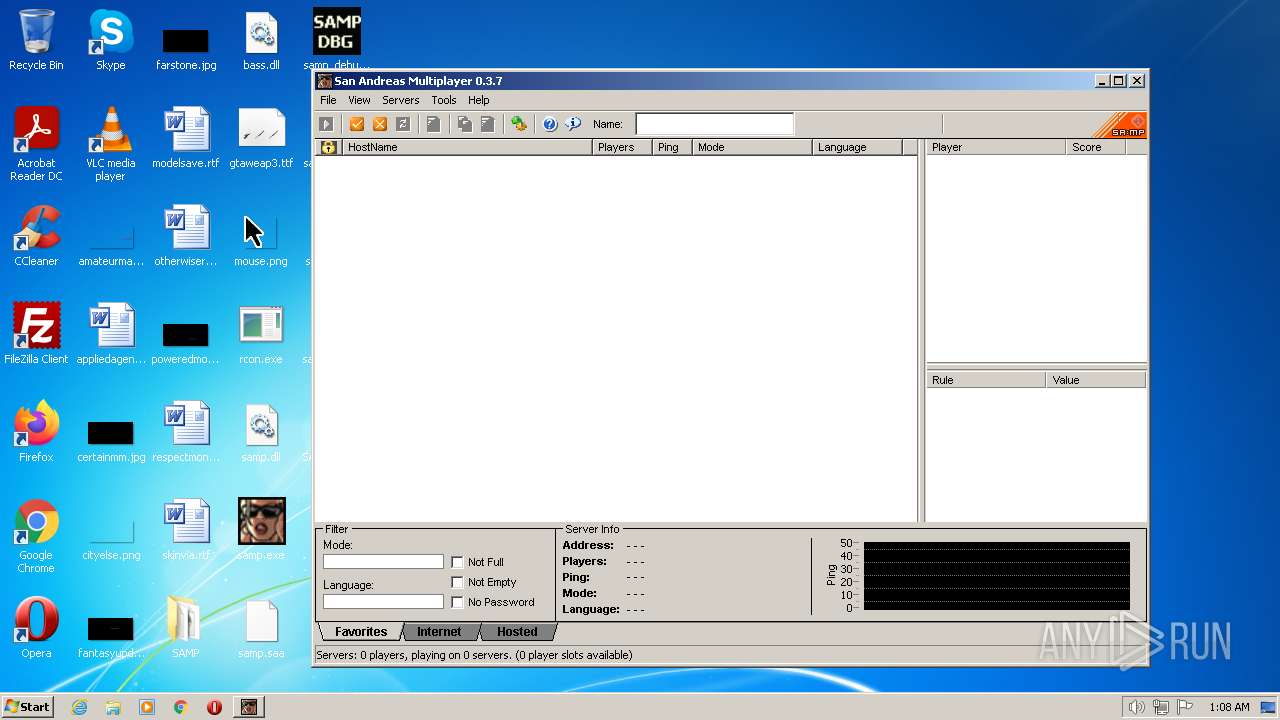Switch to the Favorites tab

click(x=361, y=632)
